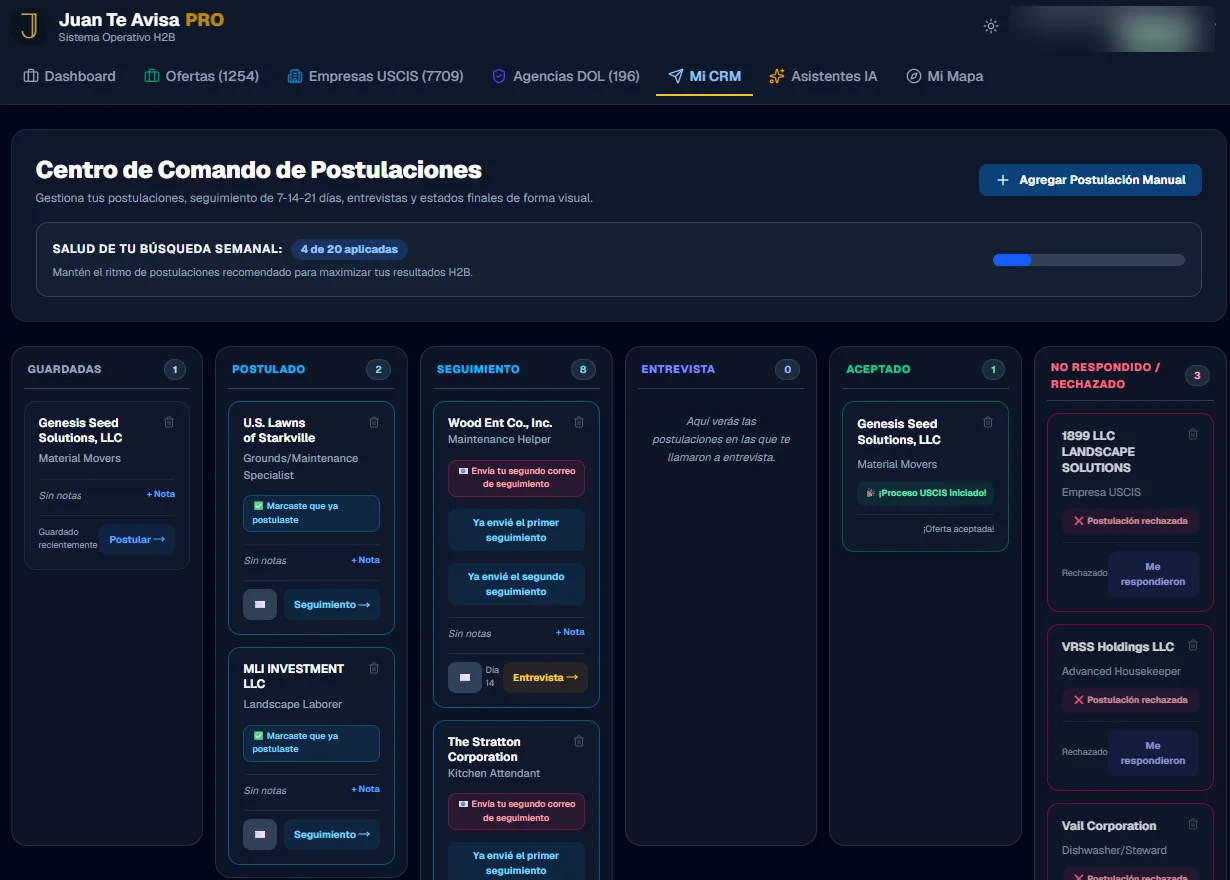The width and height of the screenshot is (1230, 880).
Task: Mark first follow-up sent for Stratton Corporation
Action: coord(516,863)
